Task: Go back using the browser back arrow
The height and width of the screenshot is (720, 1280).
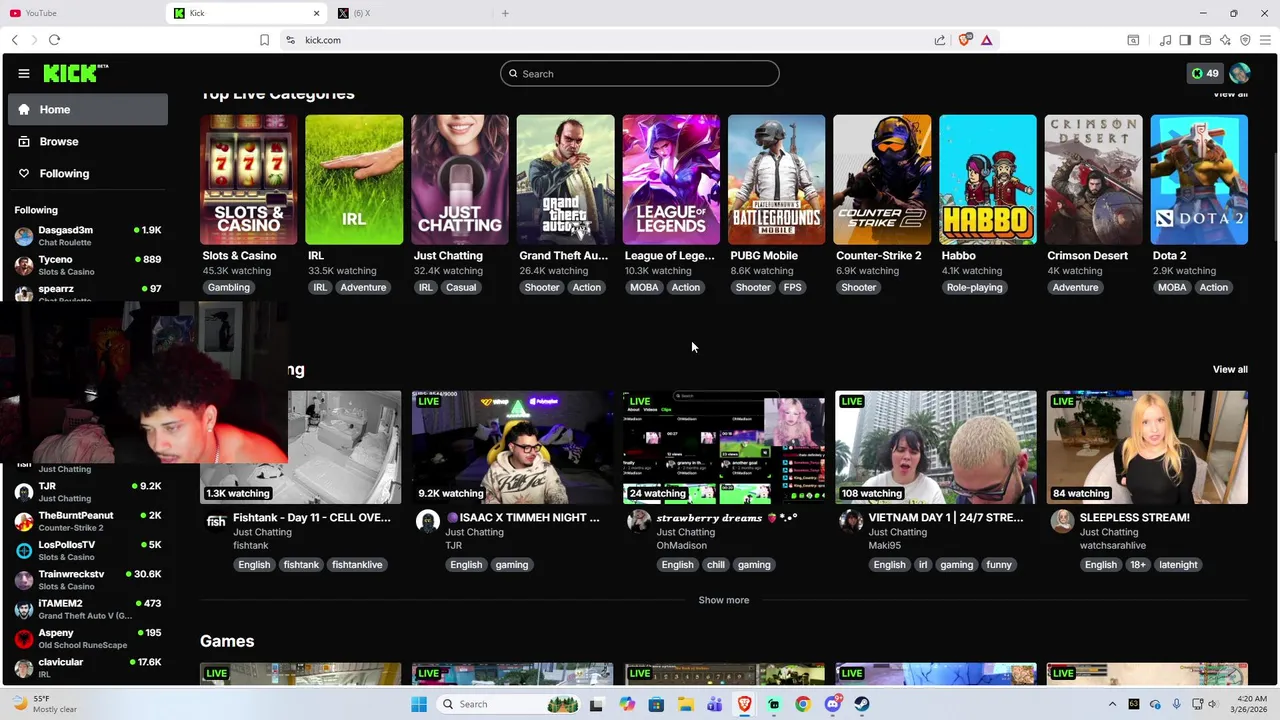Action: click(x=14, y=40)
